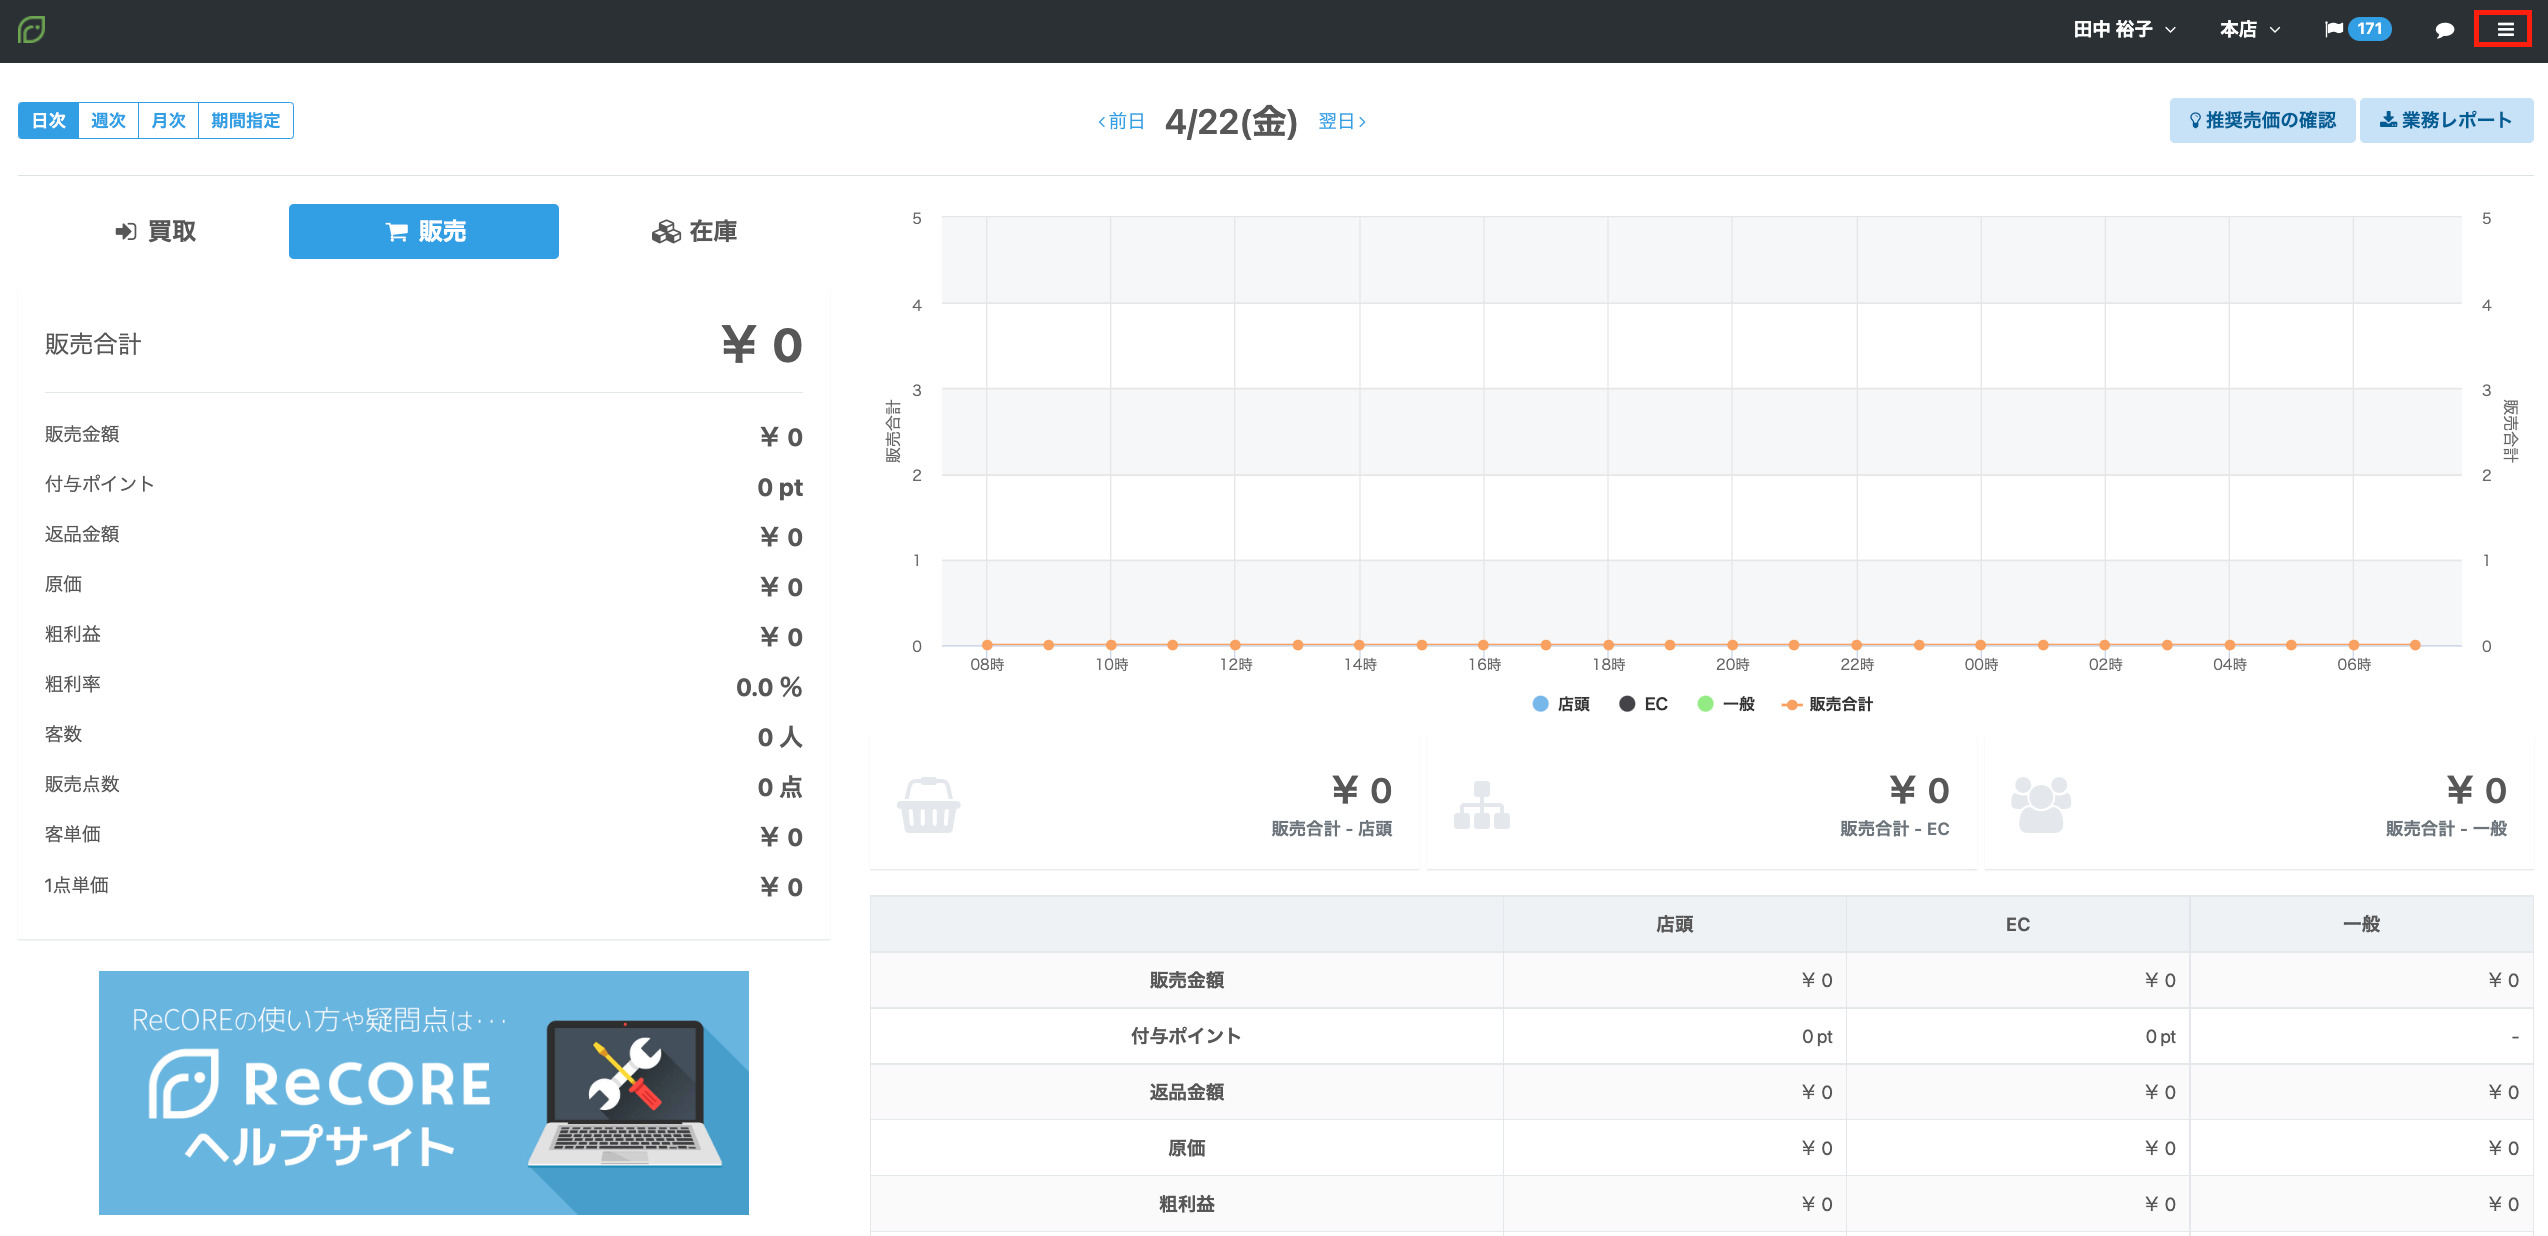Click the ReCORE leaf logo

click(x=32, y=30)
